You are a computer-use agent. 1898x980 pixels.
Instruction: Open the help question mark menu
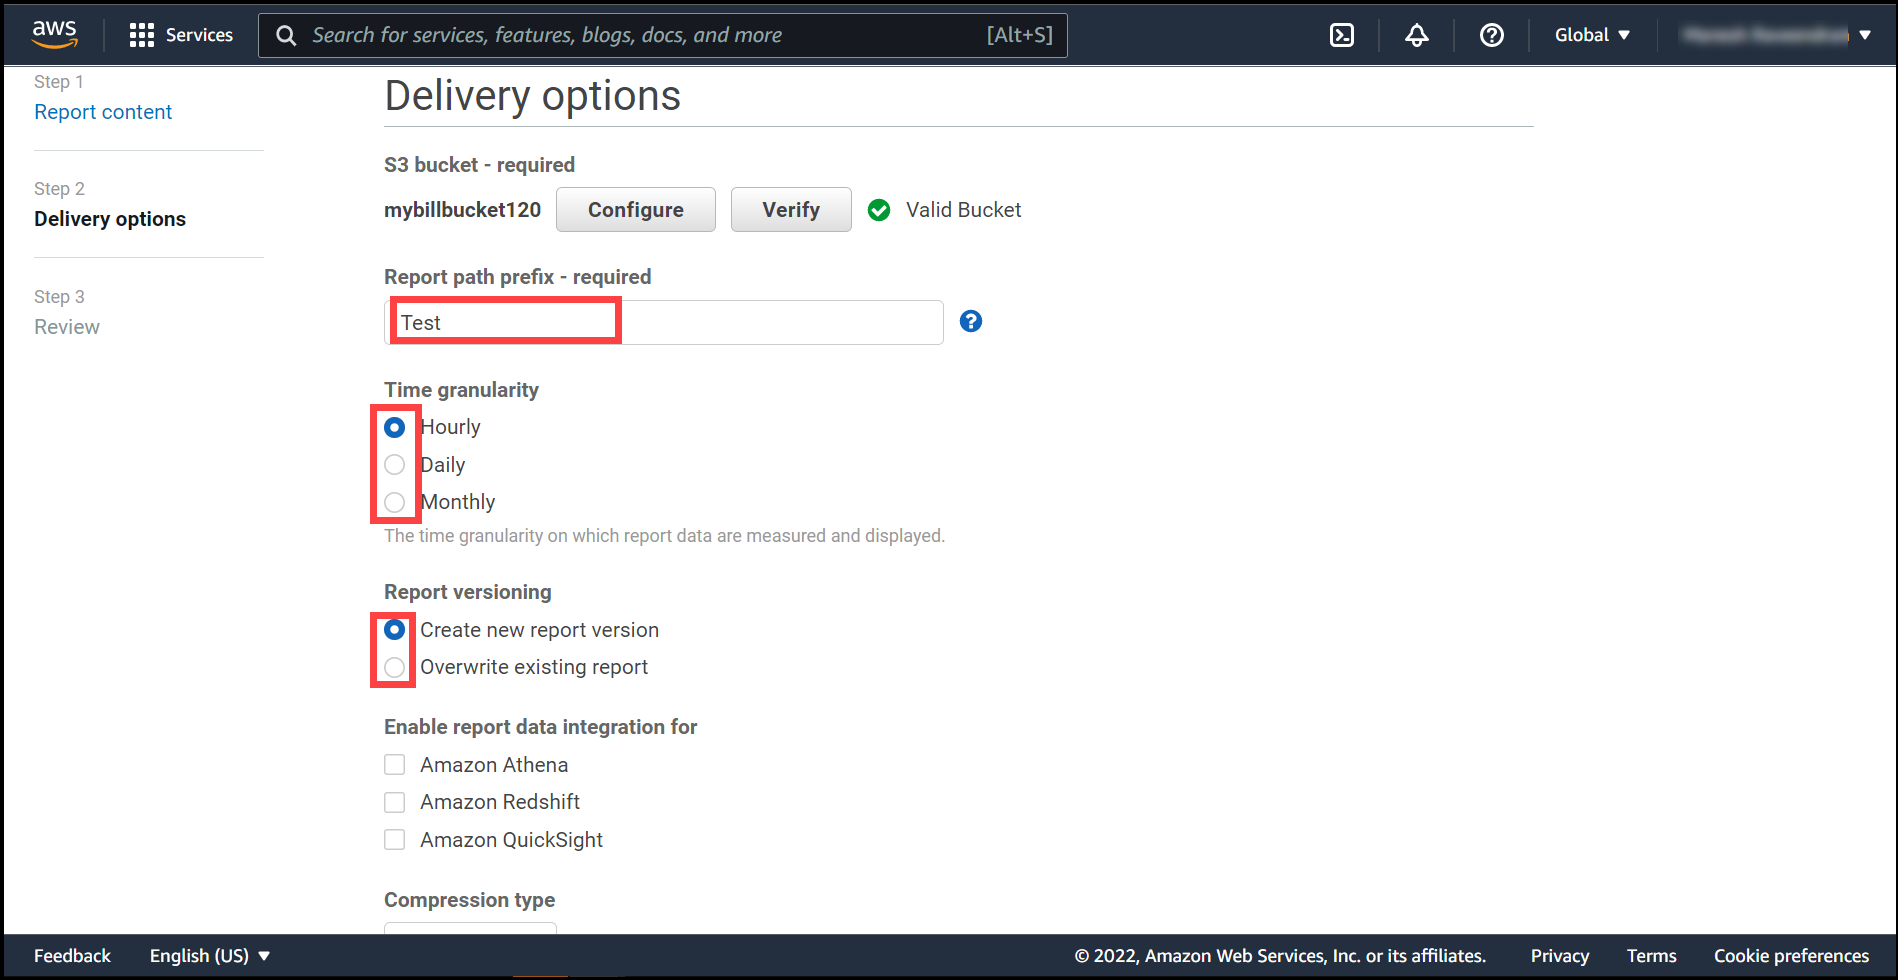tap(1491, 35)
